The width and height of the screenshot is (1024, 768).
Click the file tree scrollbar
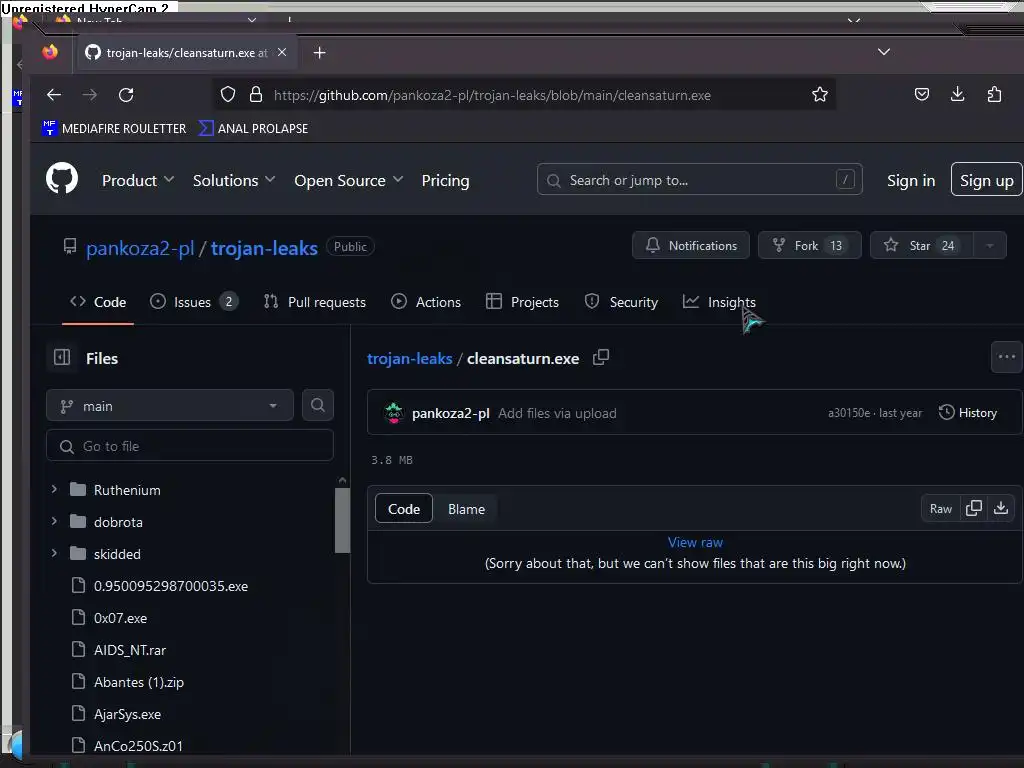tap(342, 520)
